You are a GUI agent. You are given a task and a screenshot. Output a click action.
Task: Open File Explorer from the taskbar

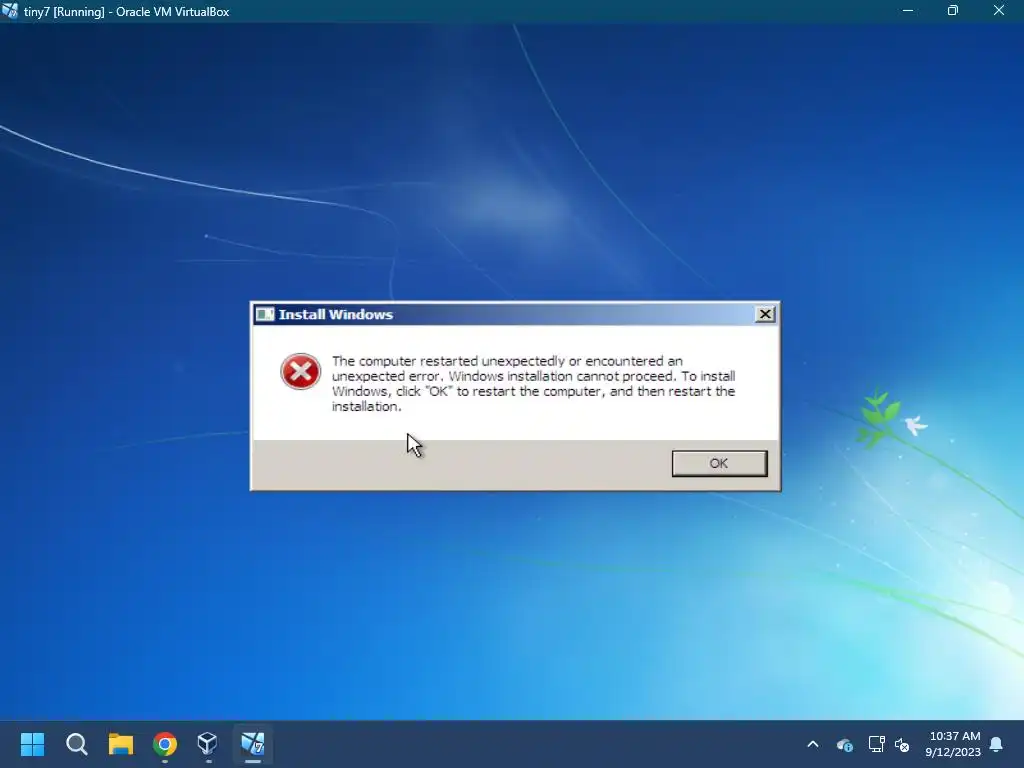(121, 744)
